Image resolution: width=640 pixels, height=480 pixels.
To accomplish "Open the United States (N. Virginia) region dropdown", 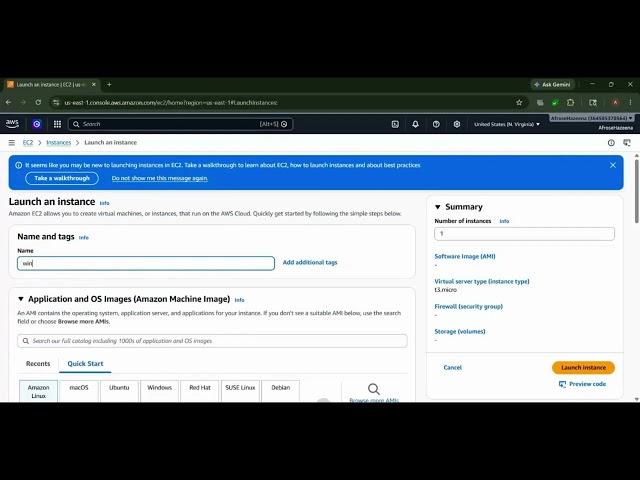I will point(507,124).
